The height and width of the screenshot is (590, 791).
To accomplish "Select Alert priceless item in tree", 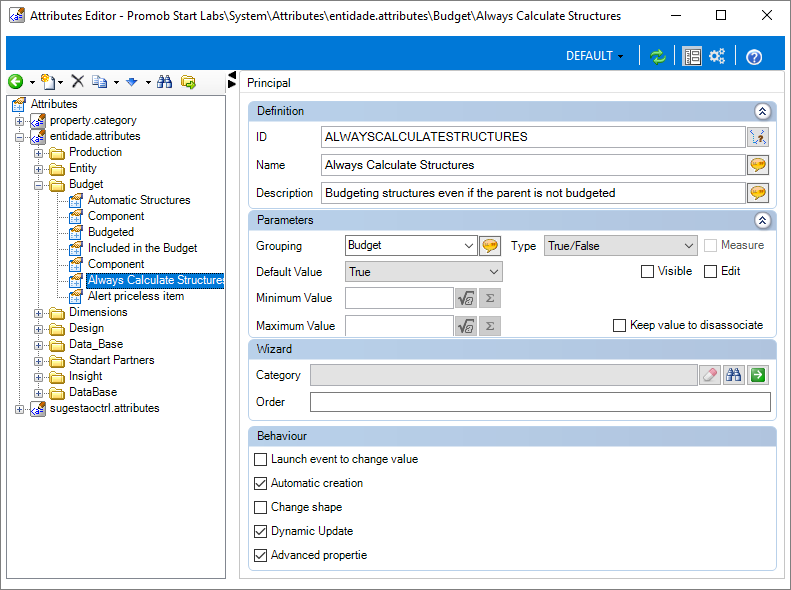I will point(136,296).
